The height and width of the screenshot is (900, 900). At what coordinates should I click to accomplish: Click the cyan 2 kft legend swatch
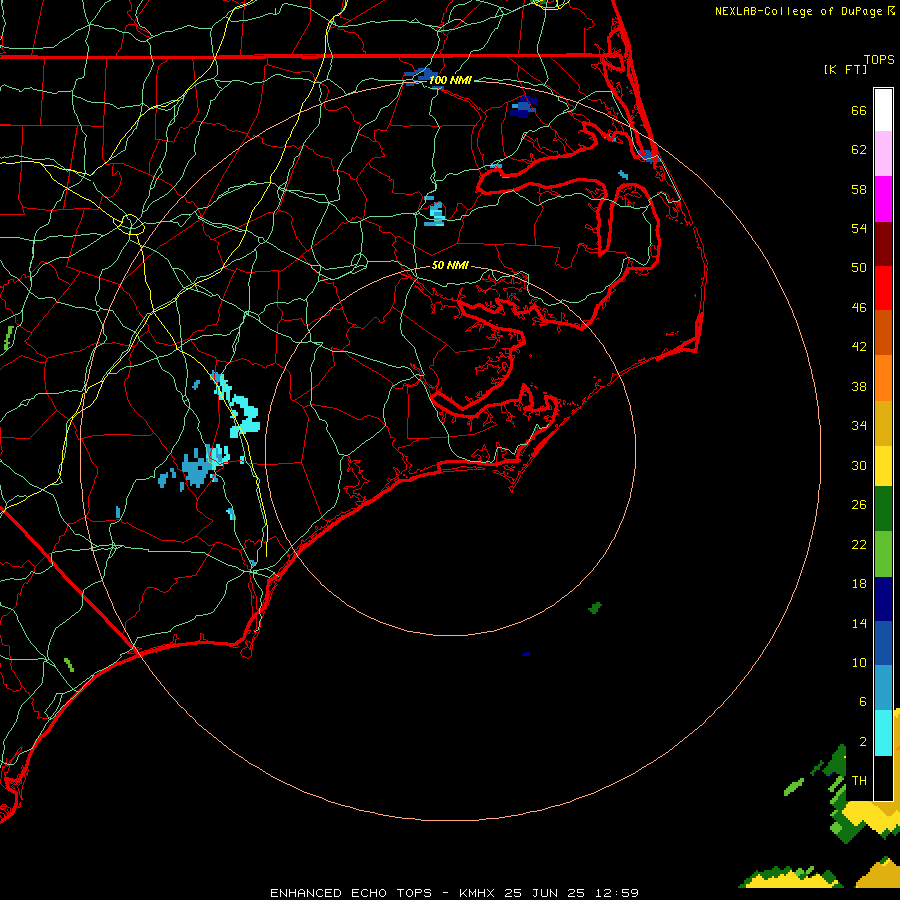(x=883, y=733)
